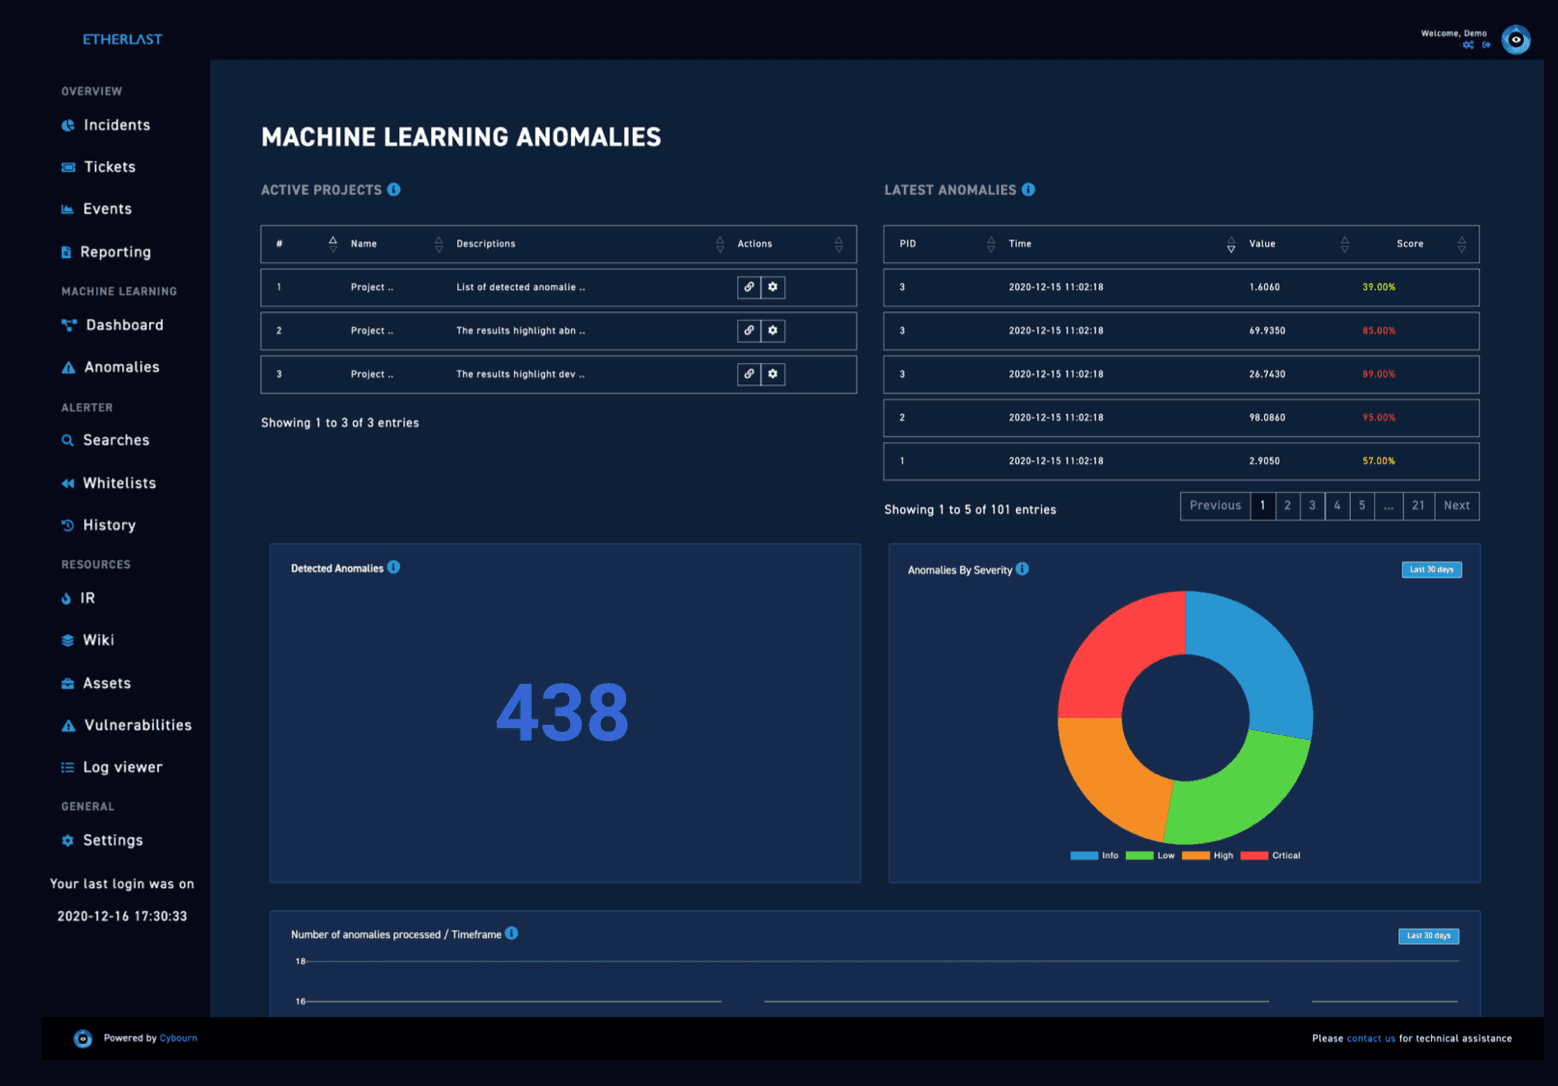Click info icon beside Active Projects
Screen dimensions: 1558x1086
click(394, 189)
